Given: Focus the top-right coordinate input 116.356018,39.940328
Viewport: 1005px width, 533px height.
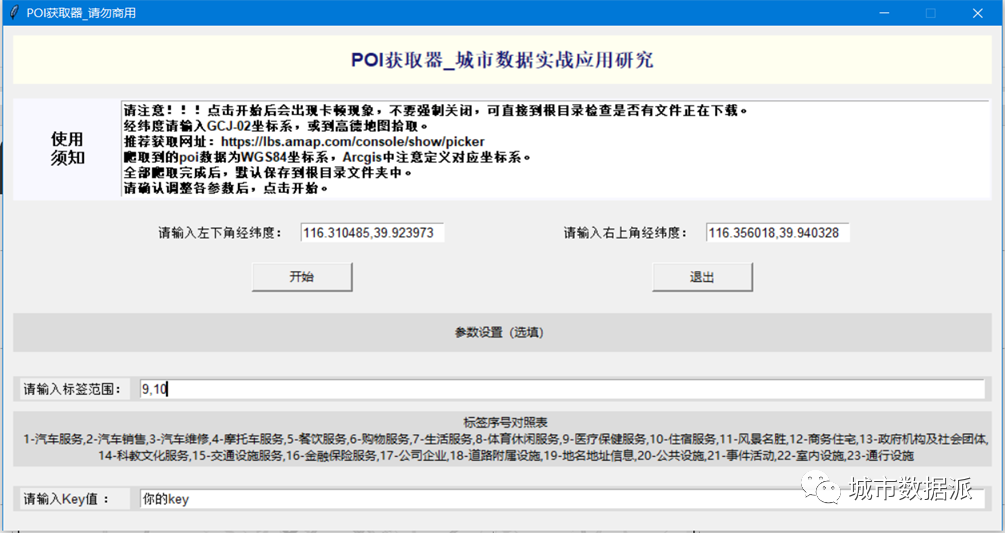Looking at the screenshot, I should [777, 233].
